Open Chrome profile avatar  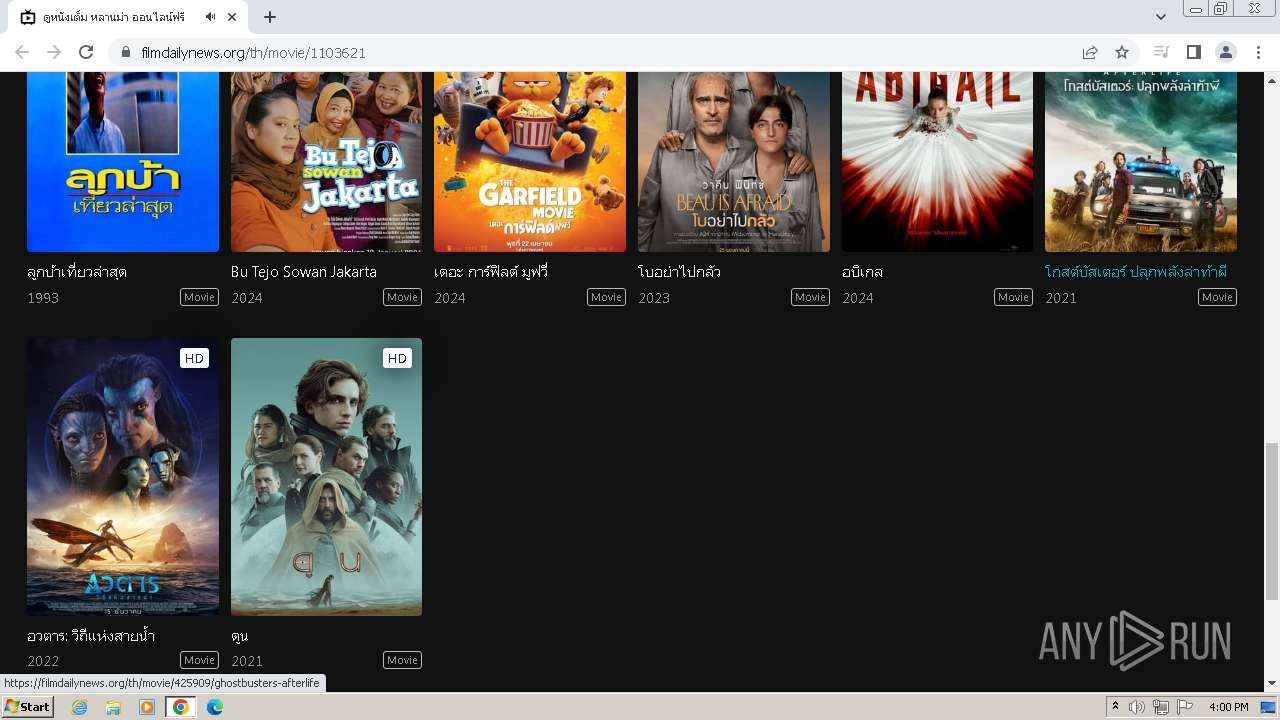point(1225,52)
